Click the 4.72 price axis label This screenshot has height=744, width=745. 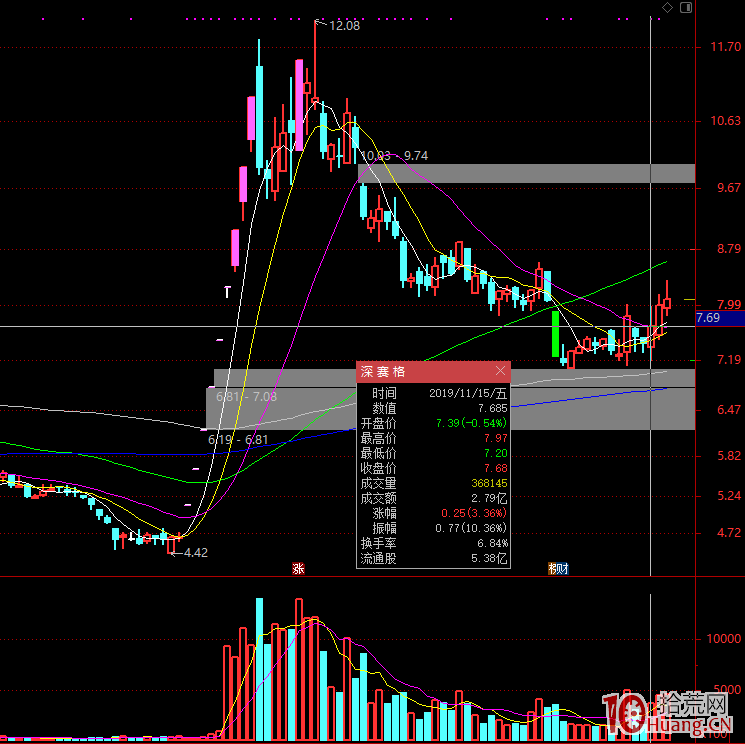[x=729, y=533]
